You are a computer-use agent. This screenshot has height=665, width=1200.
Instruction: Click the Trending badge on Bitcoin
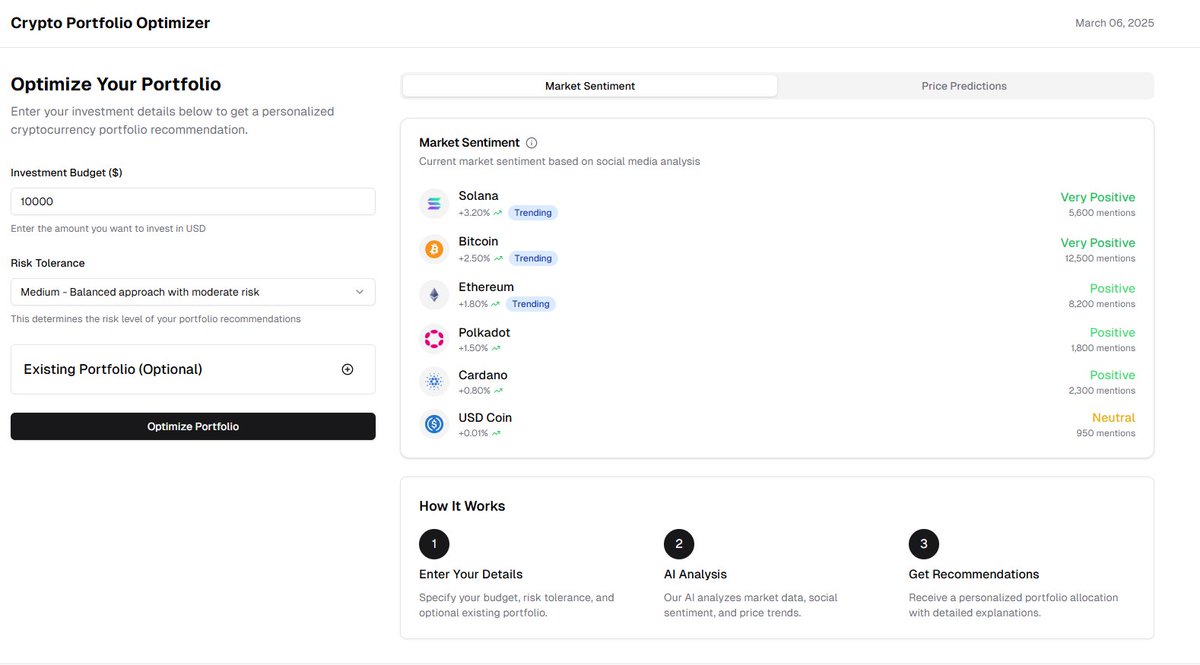click(533, 258)
